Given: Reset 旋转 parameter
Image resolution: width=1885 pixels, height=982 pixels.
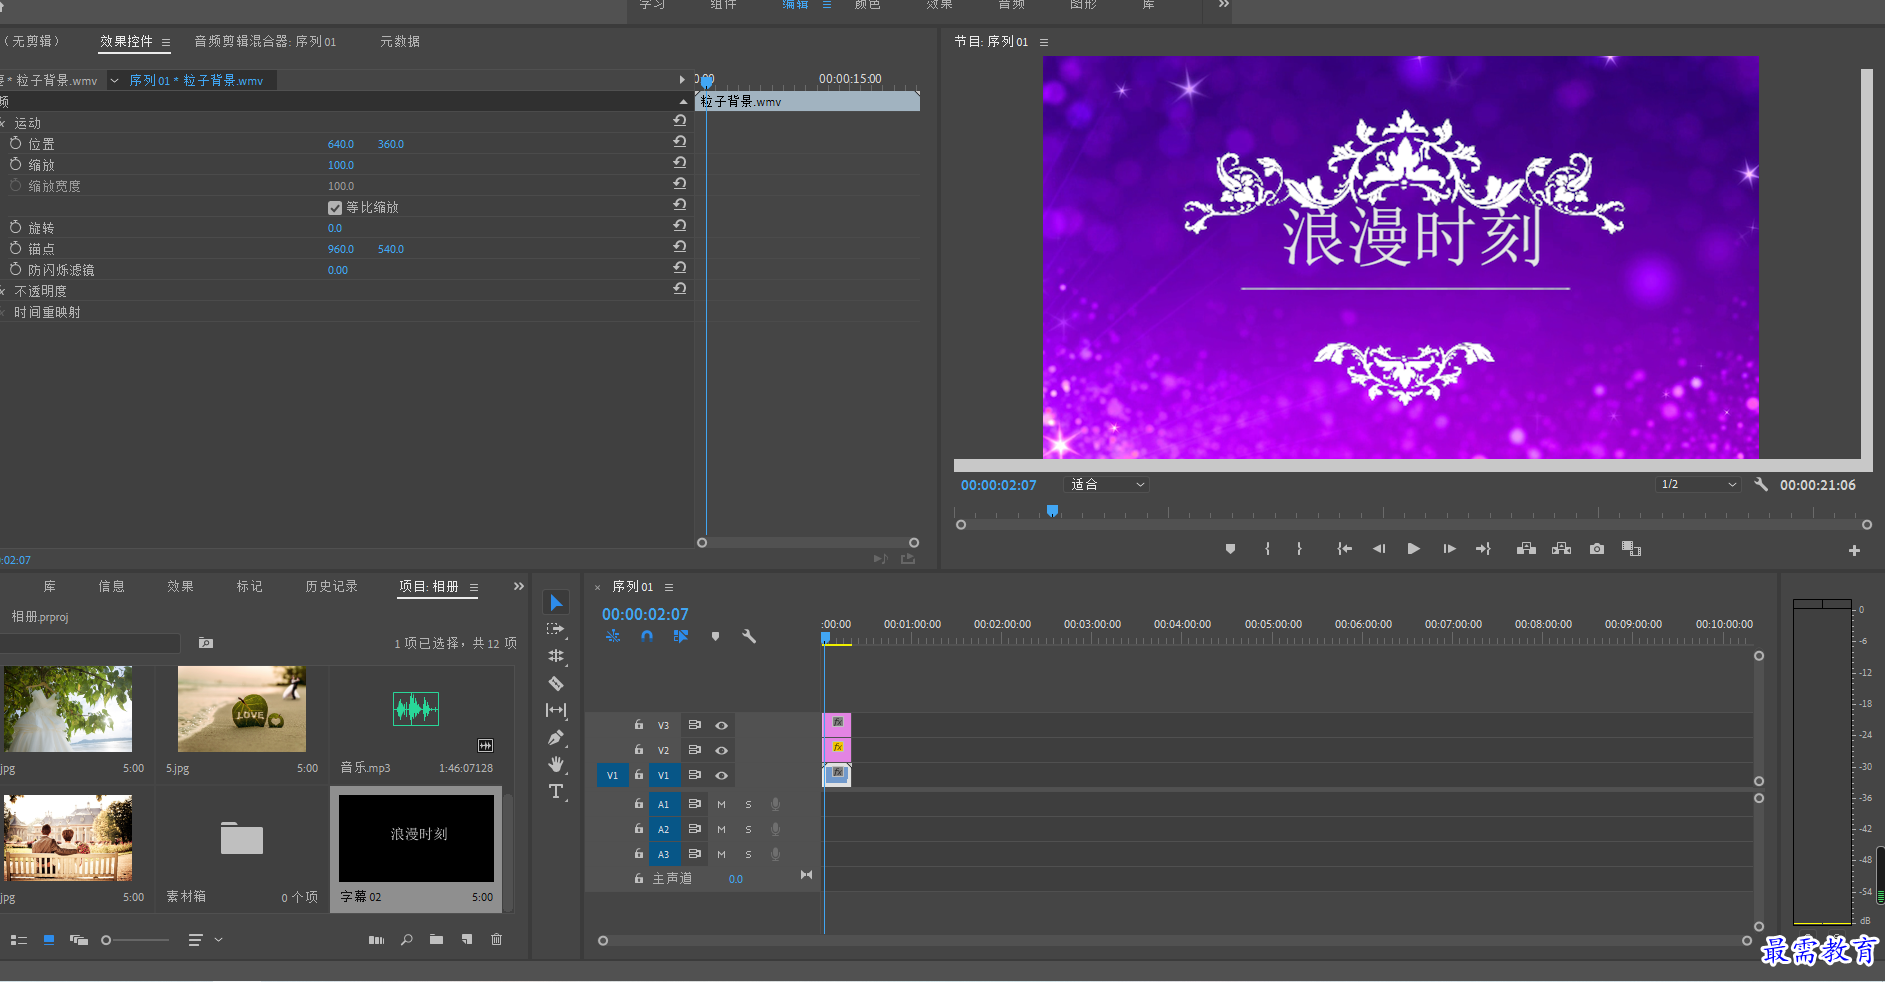Looking at the screenshot, I should [x=680, y=225].
